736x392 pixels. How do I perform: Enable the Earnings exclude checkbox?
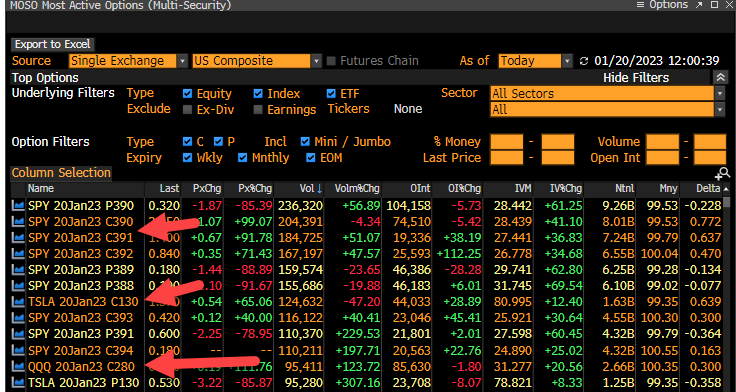[x=258, y=109]
